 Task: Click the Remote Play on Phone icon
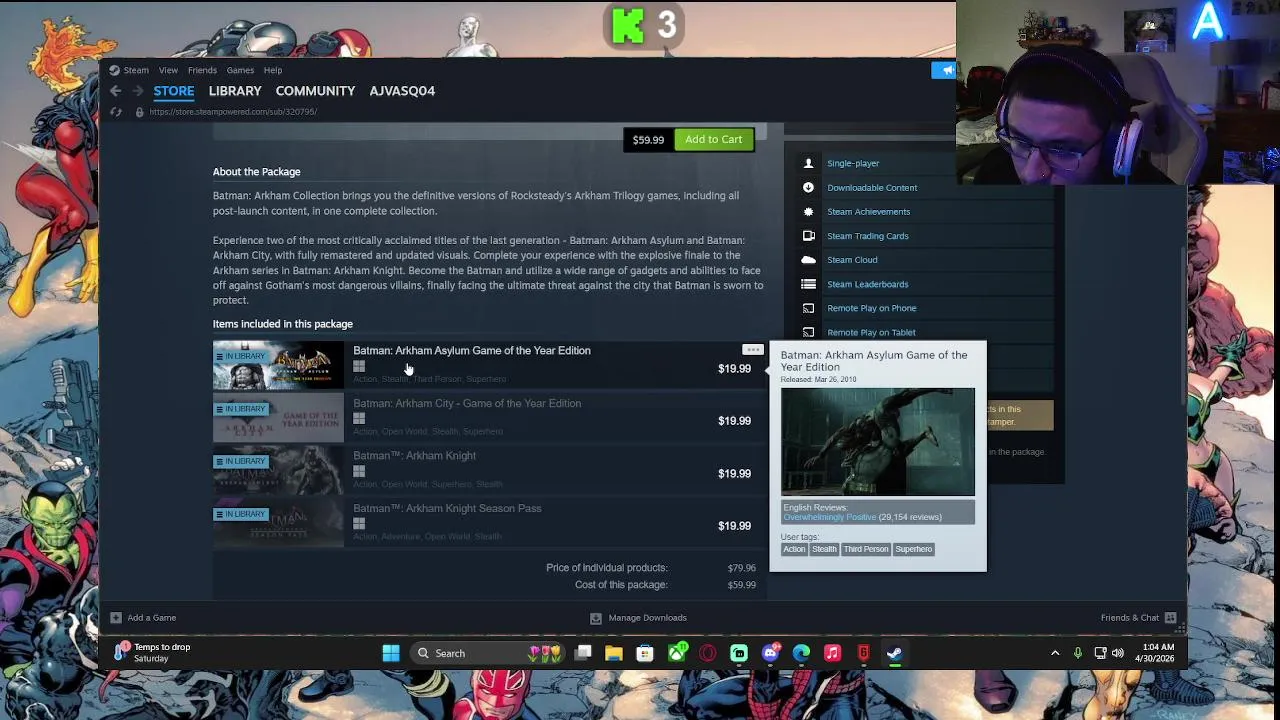(808, 308)
